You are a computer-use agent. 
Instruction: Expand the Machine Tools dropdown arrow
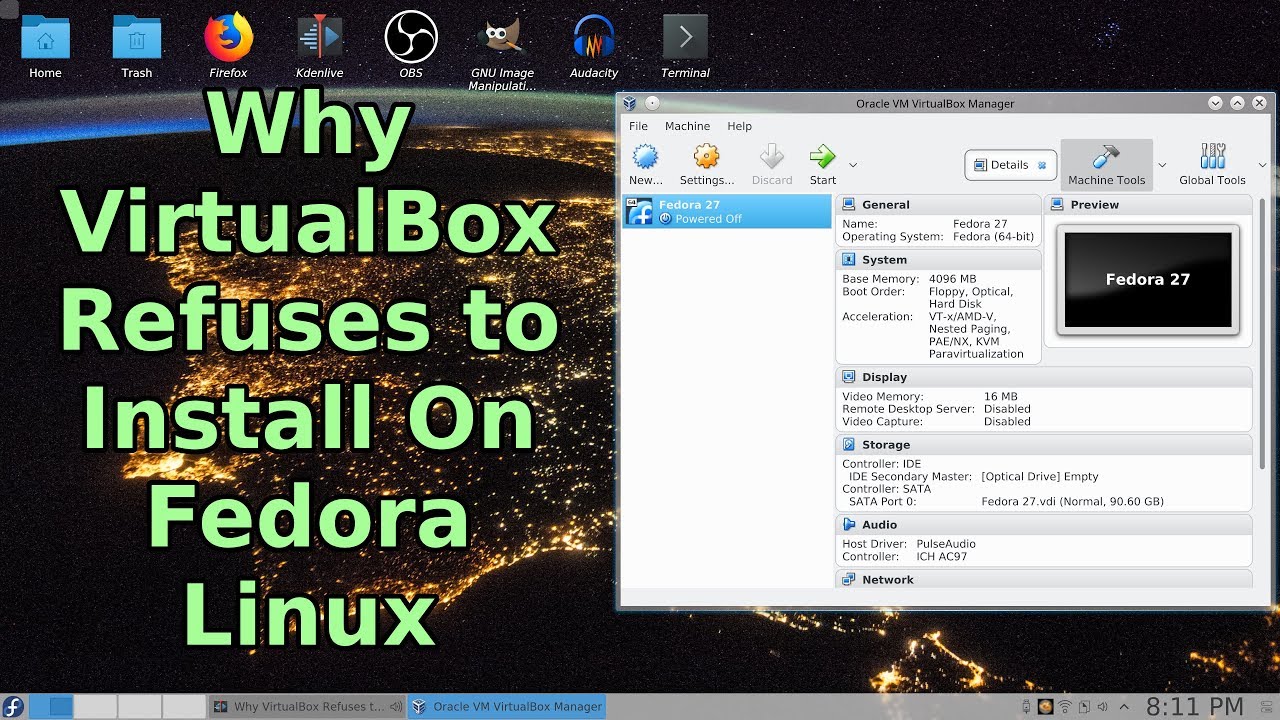[1162, 165]
